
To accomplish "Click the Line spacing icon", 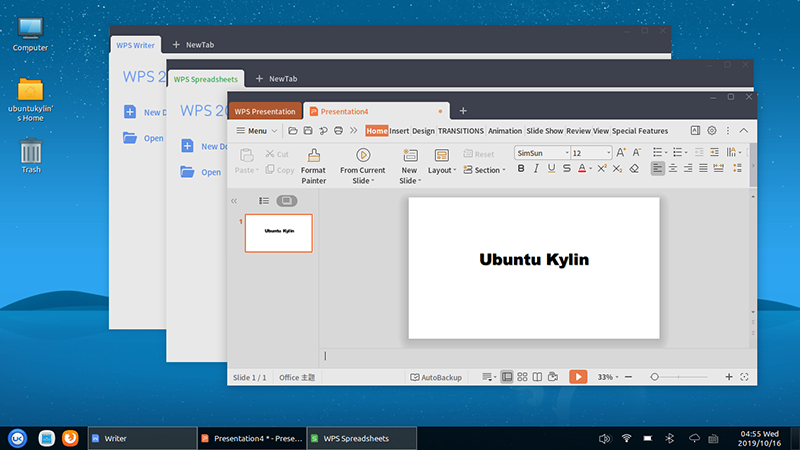I will 737,168.
